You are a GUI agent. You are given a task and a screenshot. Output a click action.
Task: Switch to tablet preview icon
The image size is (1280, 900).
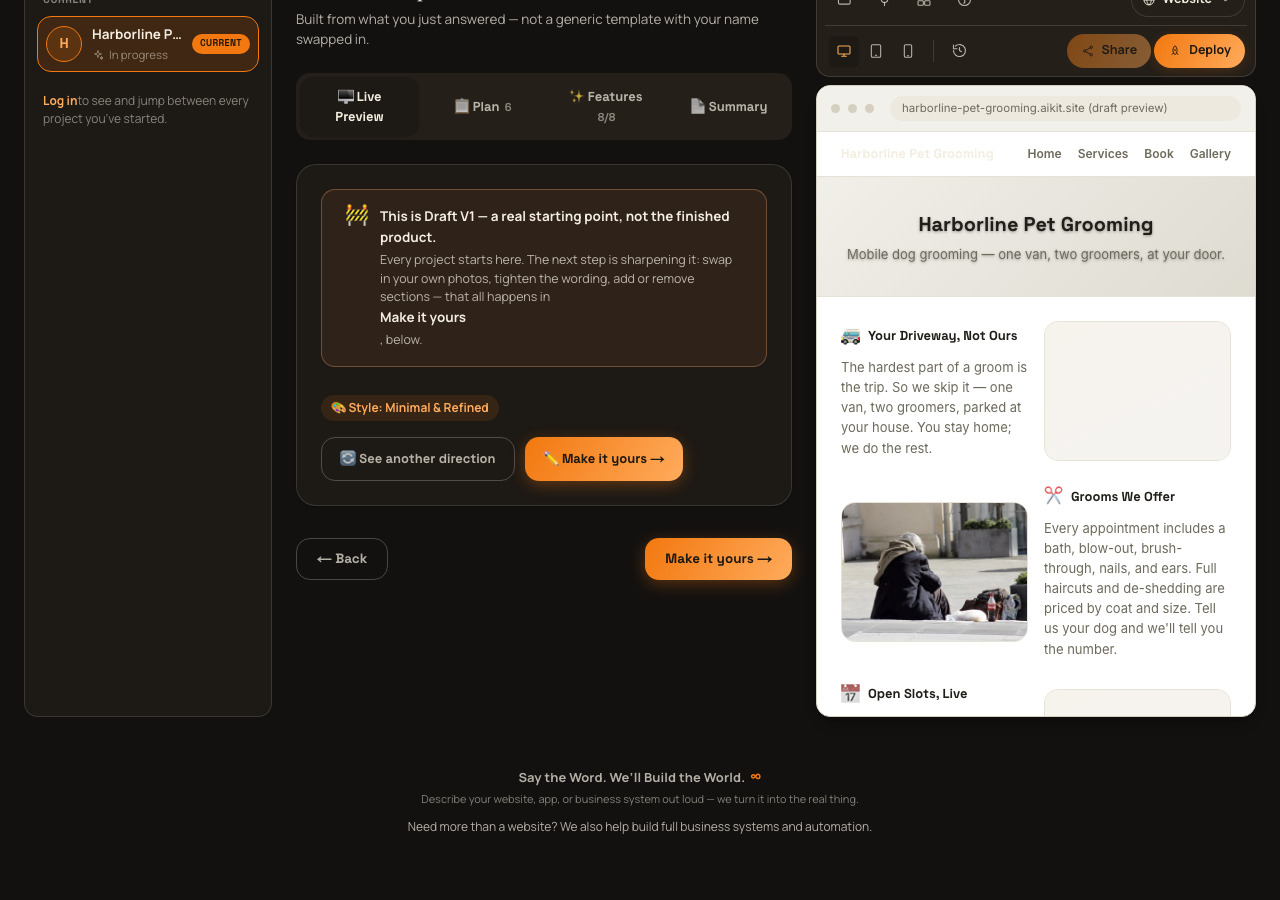click(876, 51)
